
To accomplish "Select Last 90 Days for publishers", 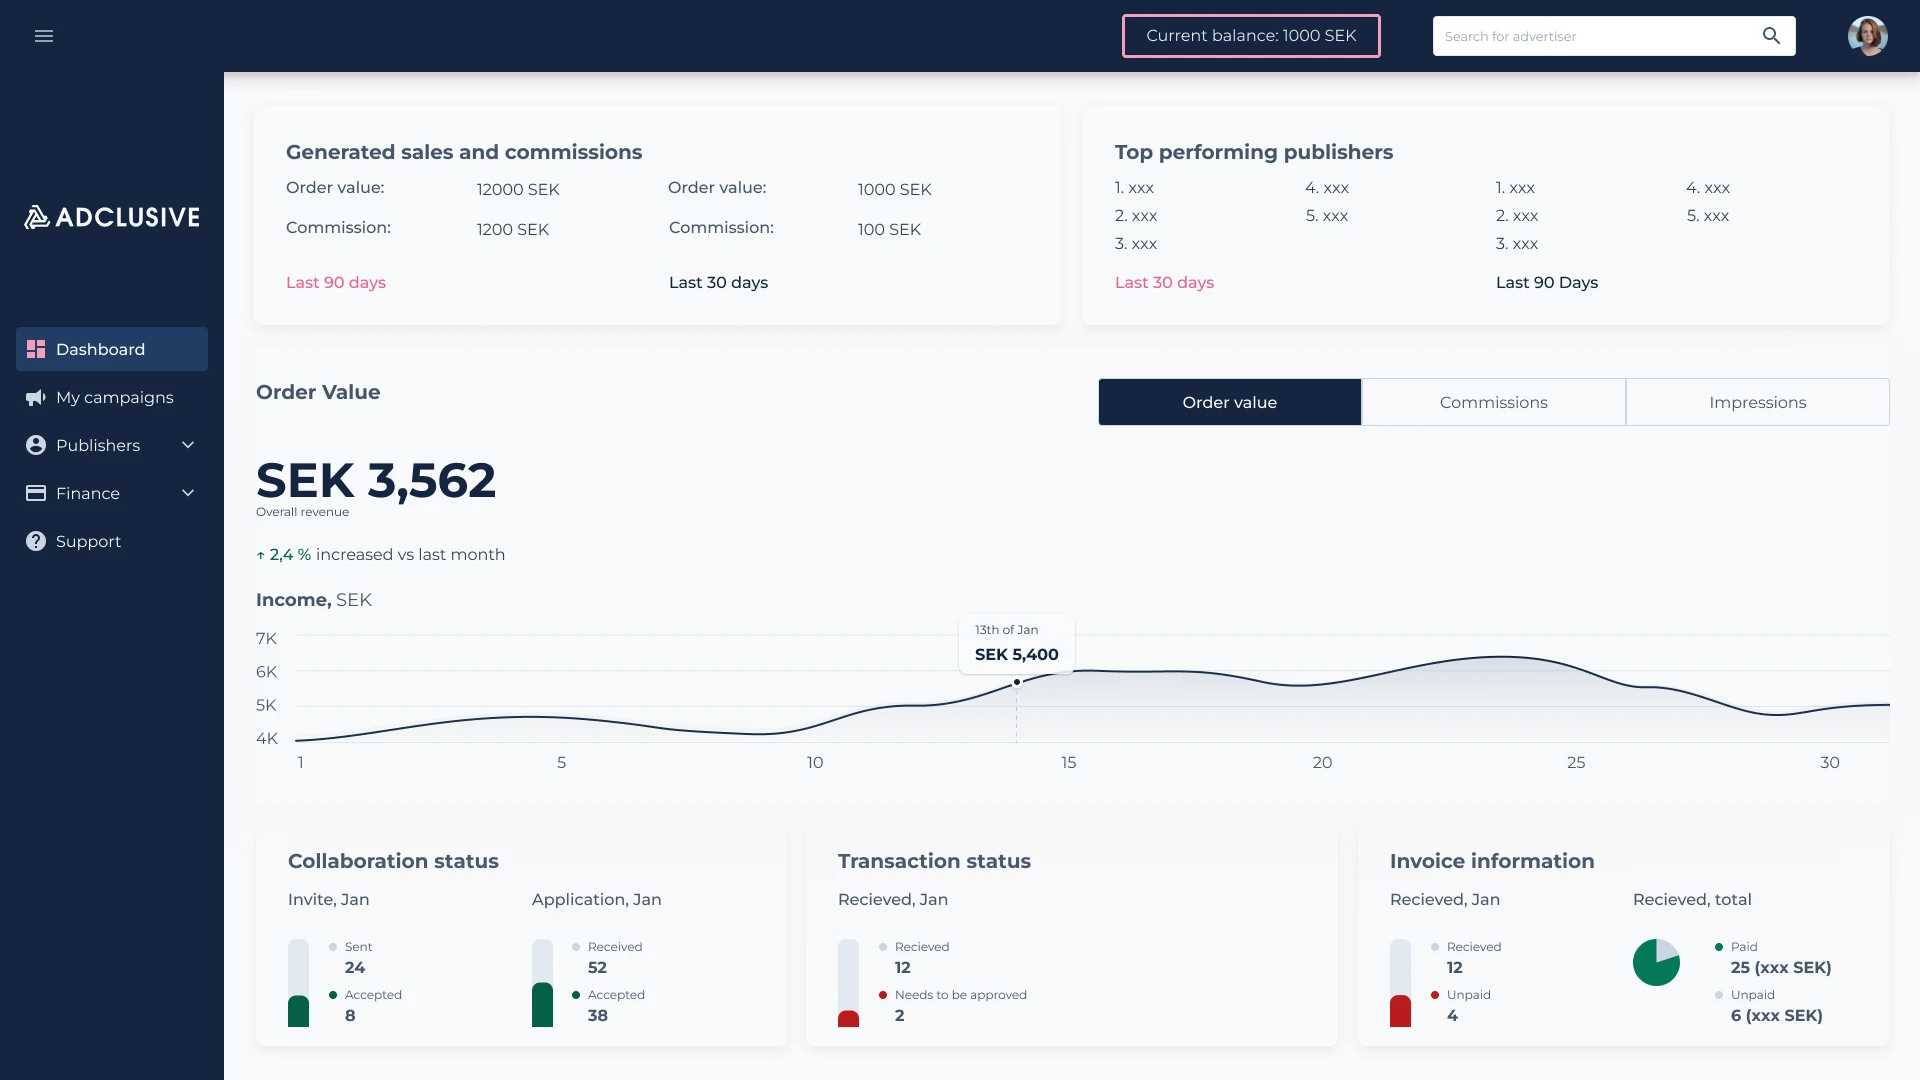I will (1546, 283).
